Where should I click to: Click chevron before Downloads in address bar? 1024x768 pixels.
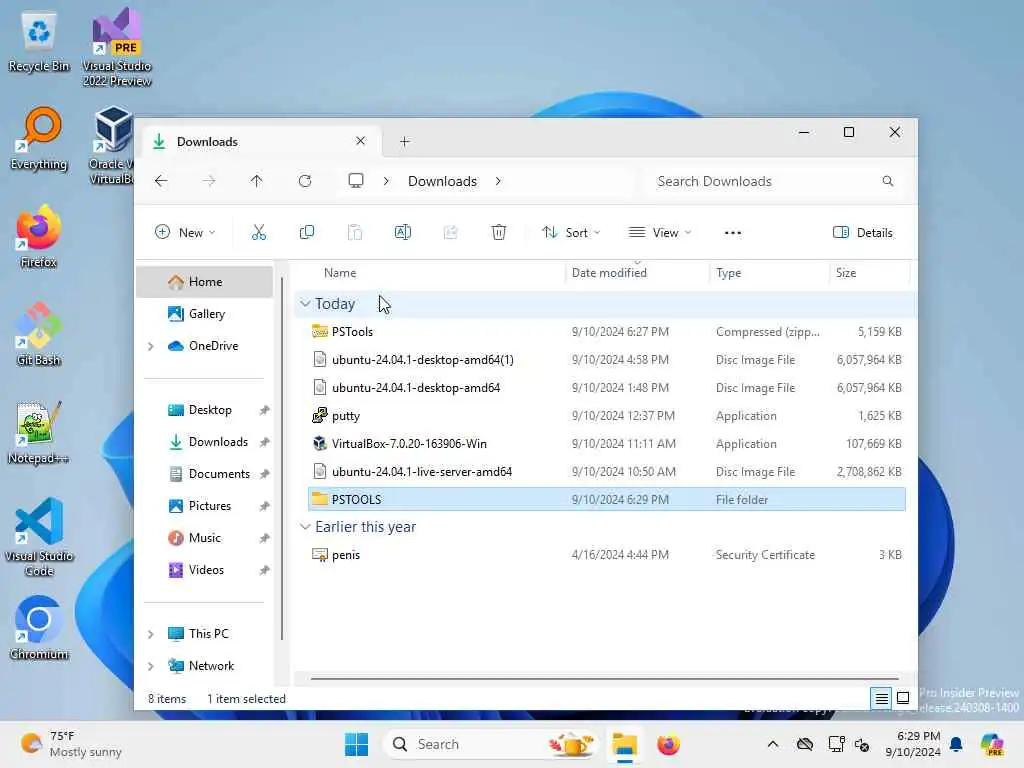pyautogui.click(x=386, y=181)
